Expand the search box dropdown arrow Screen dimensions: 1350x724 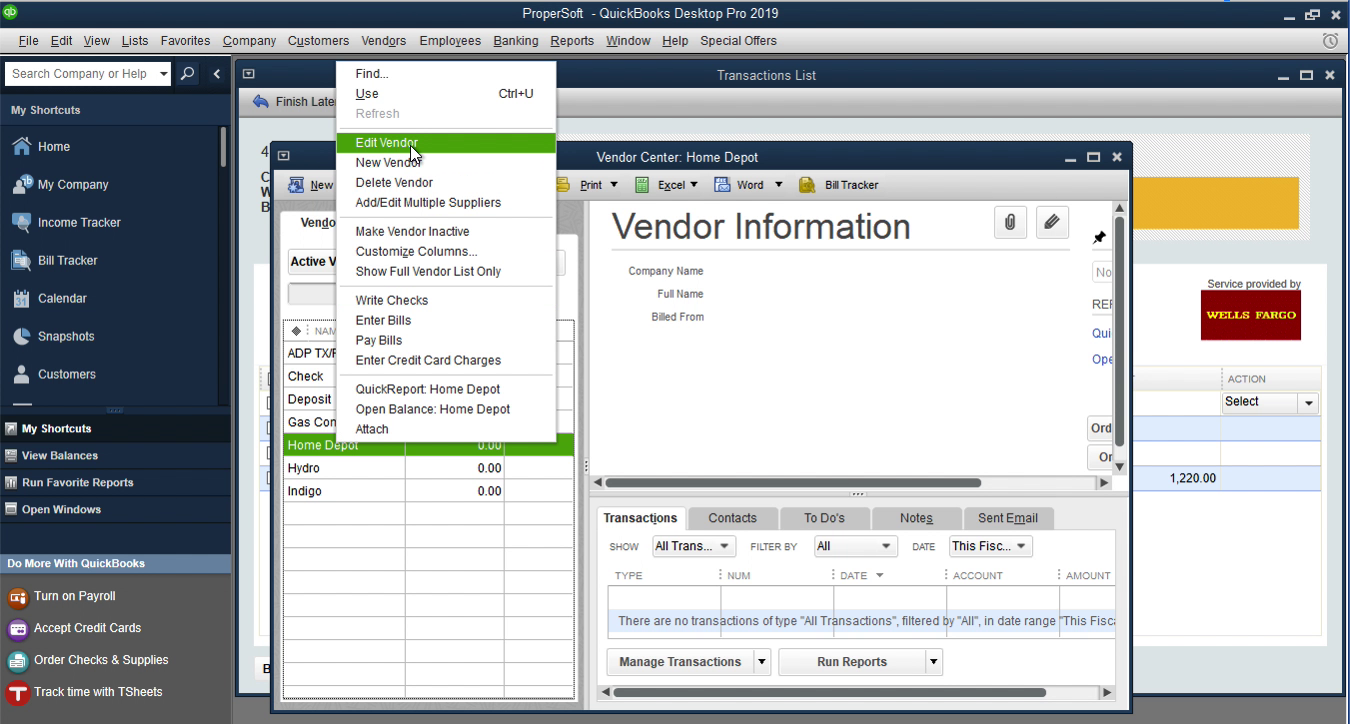[164, 74]
